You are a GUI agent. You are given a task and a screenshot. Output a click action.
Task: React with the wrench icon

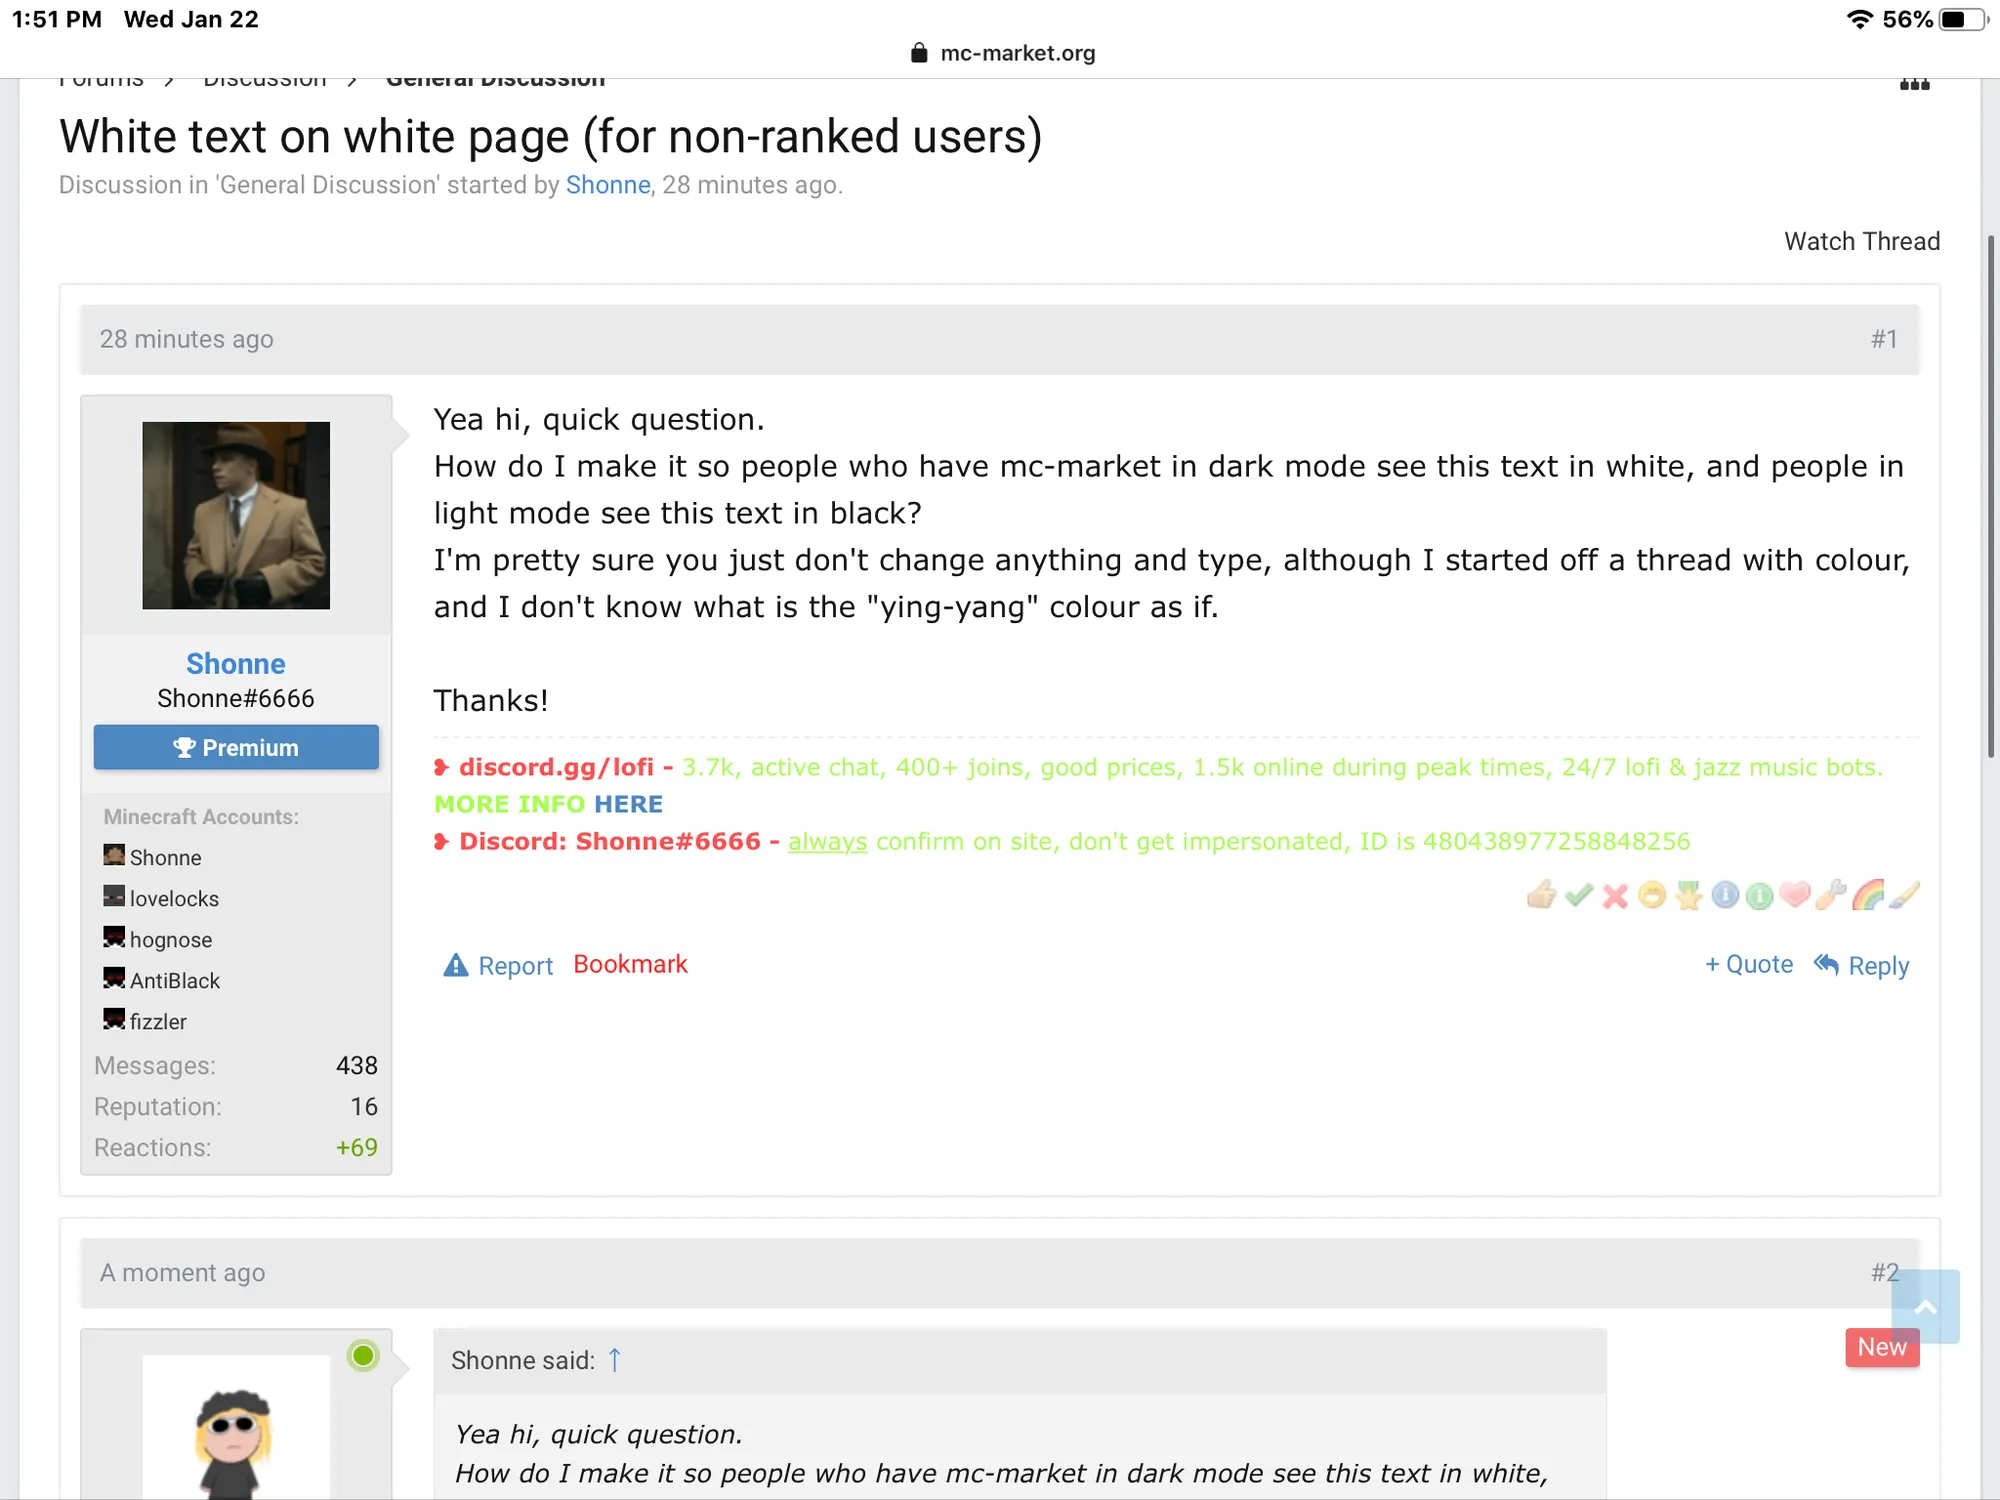1831,894
